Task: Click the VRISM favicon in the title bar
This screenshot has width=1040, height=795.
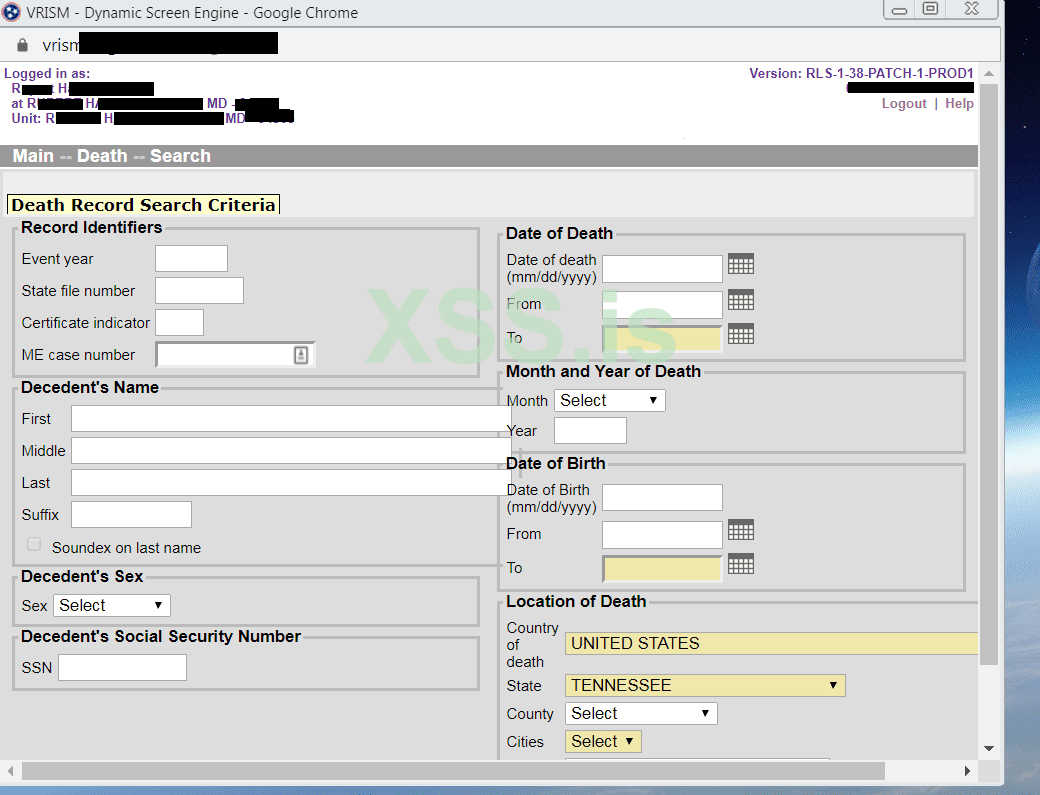Action: (11, 12)
